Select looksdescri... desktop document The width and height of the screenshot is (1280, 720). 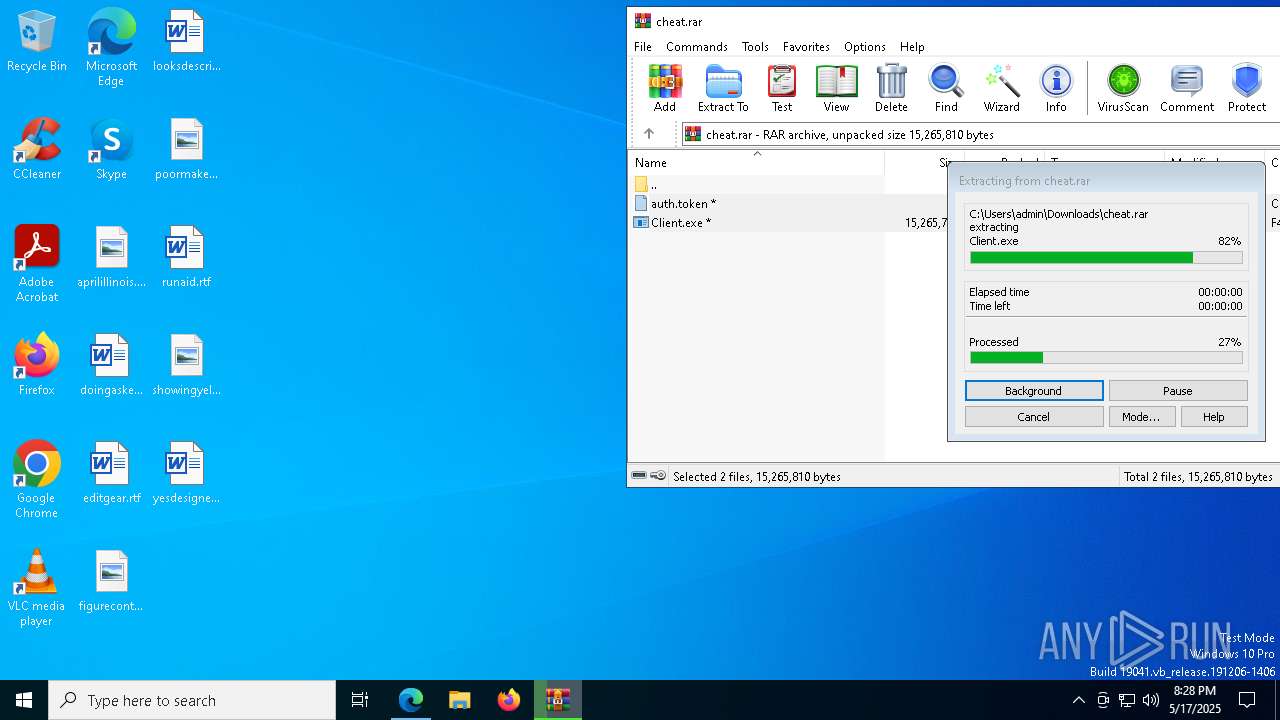186,42
